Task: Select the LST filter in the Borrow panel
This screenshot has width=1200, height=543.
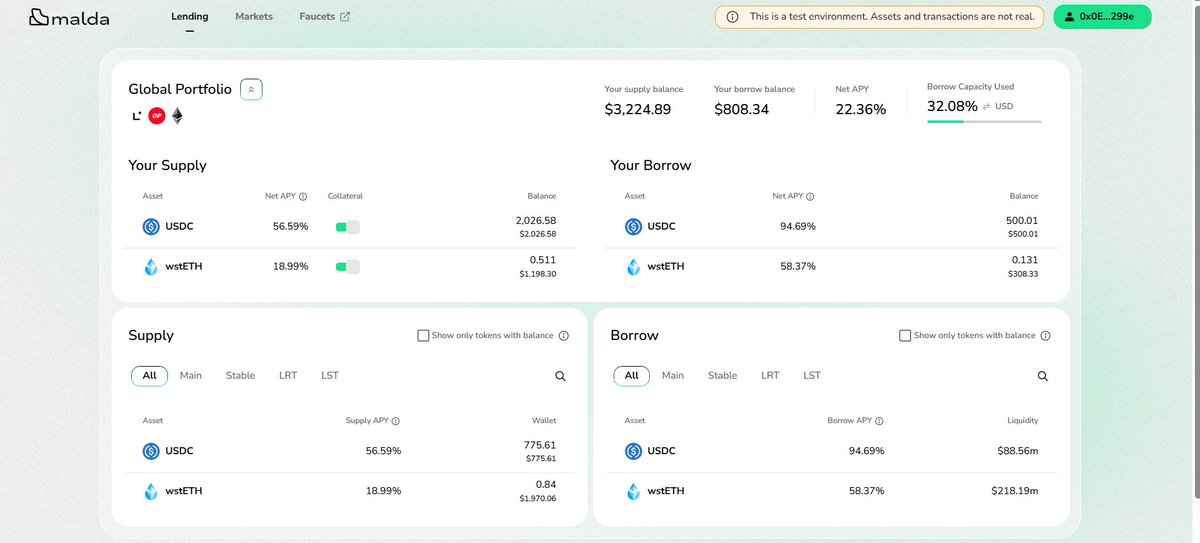Action: click(812, 376)
